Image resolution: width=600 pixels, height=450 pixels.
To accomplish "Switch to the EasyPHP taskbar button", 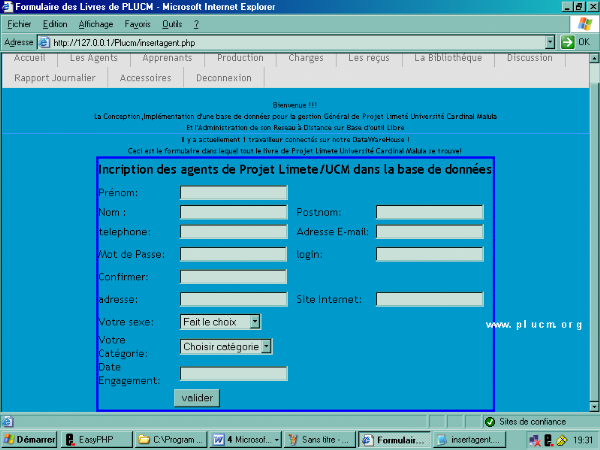I will pos(96,440).
